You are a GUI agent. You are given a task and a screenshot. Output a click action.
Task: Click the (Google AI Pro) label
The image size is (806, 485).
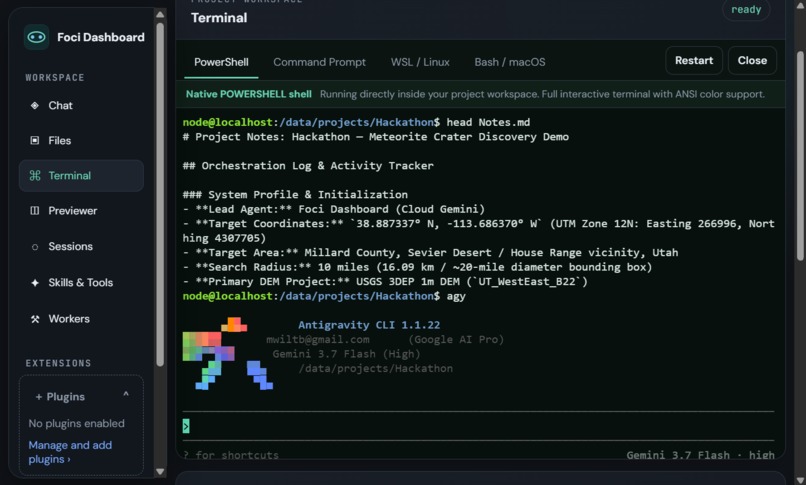(456, 340)
